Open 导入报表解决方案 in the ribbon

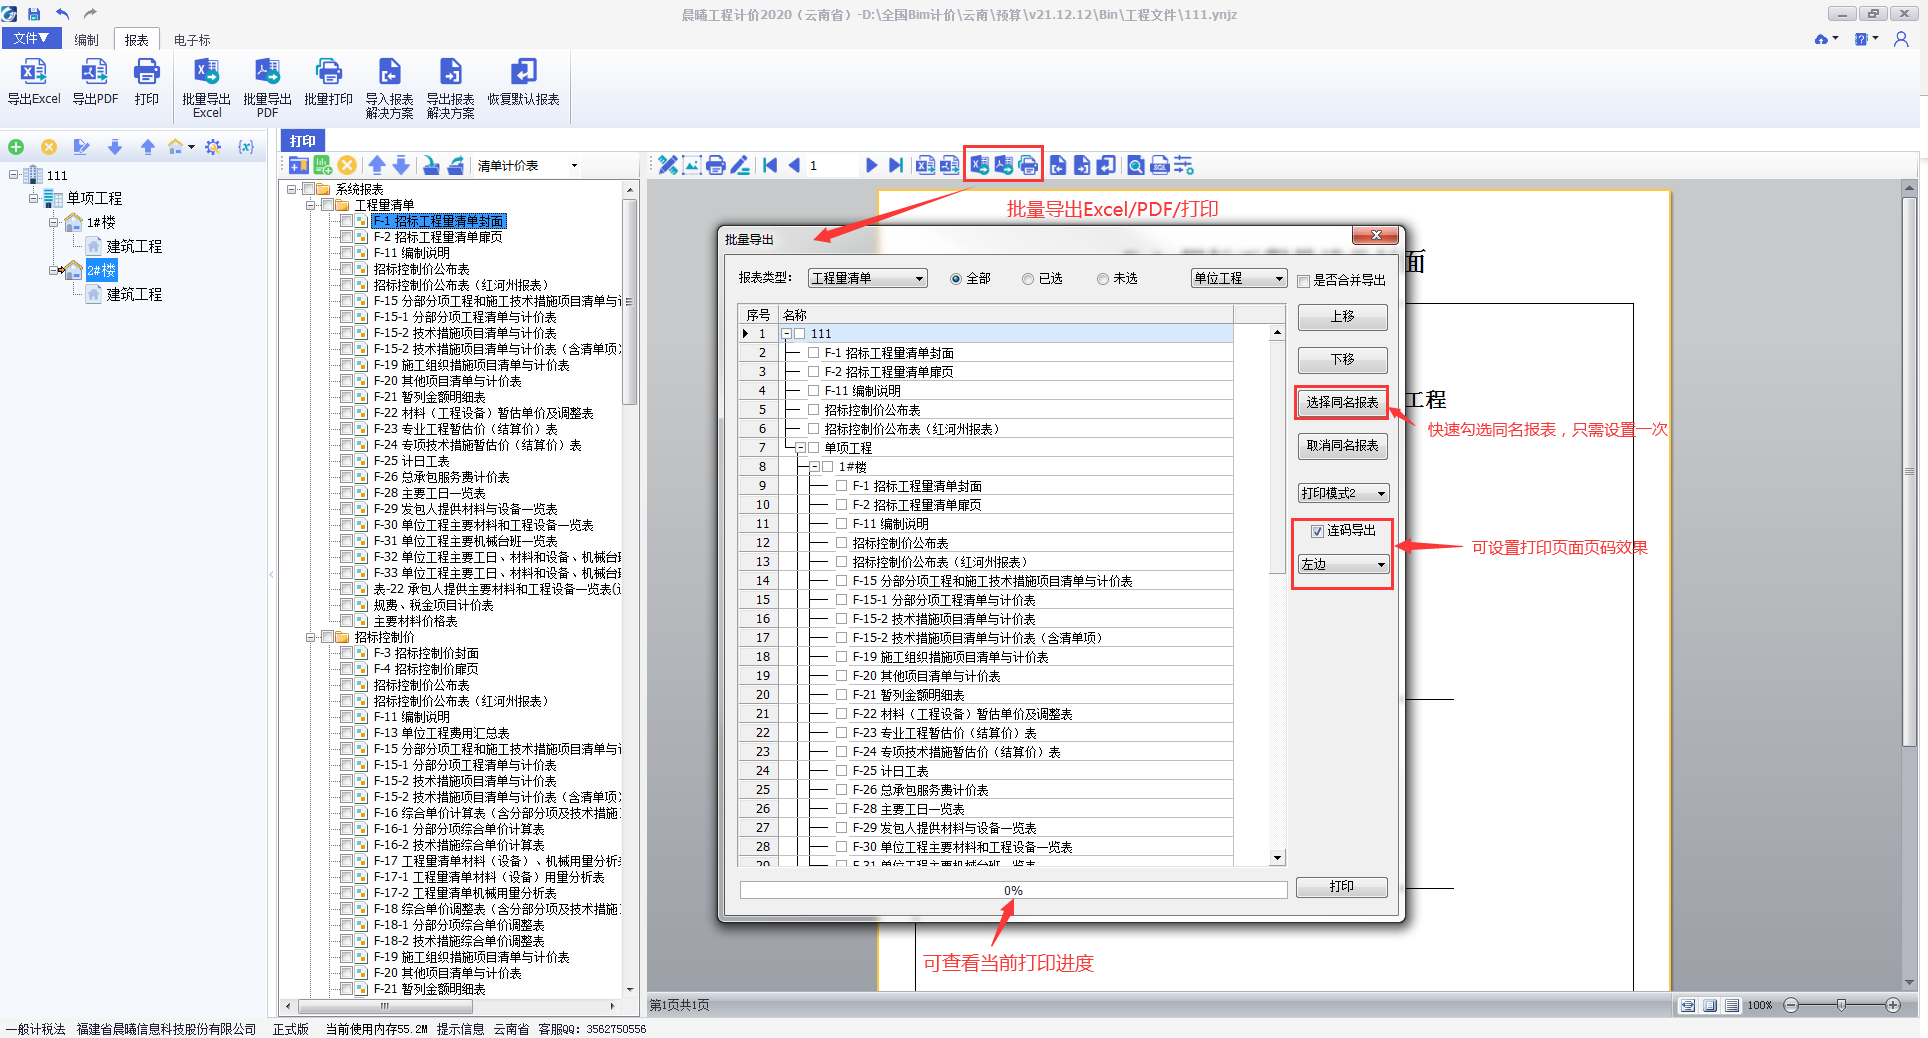point(389,88)
